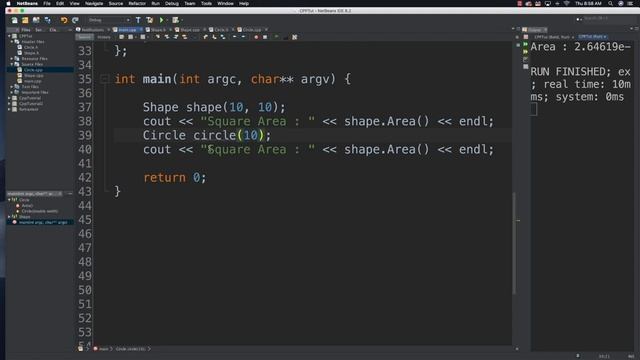Click the Clean and Build icon
This screenshot has height=360, width=640.
coord(149,20)
